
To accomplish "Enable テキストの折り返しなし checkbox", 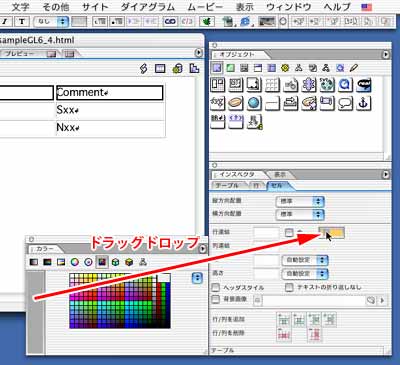I will [289, 287].
